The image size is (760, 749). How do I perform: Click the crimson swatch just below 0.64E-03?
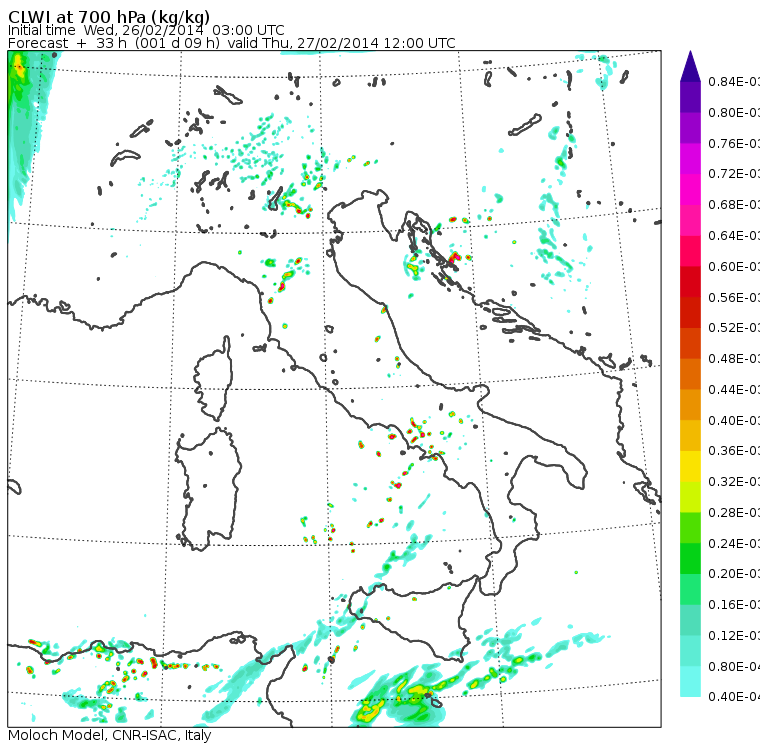[690, 251]
